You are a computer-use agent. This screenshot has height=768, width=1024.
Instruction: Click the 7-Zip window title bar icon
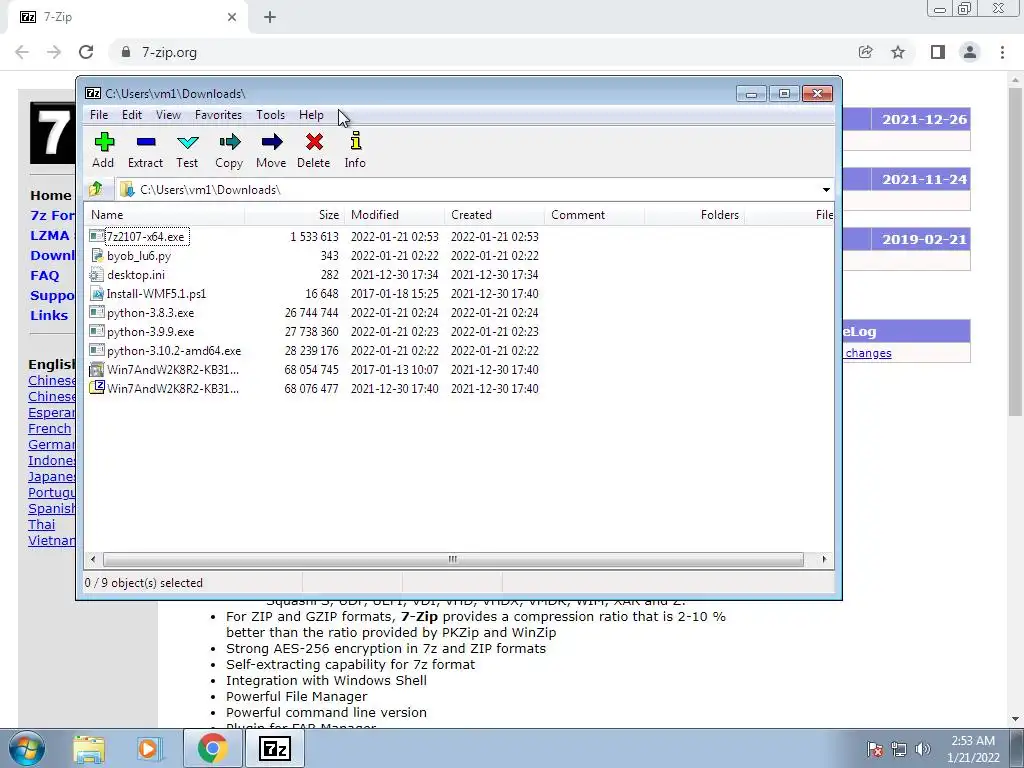tap(93, 93)
